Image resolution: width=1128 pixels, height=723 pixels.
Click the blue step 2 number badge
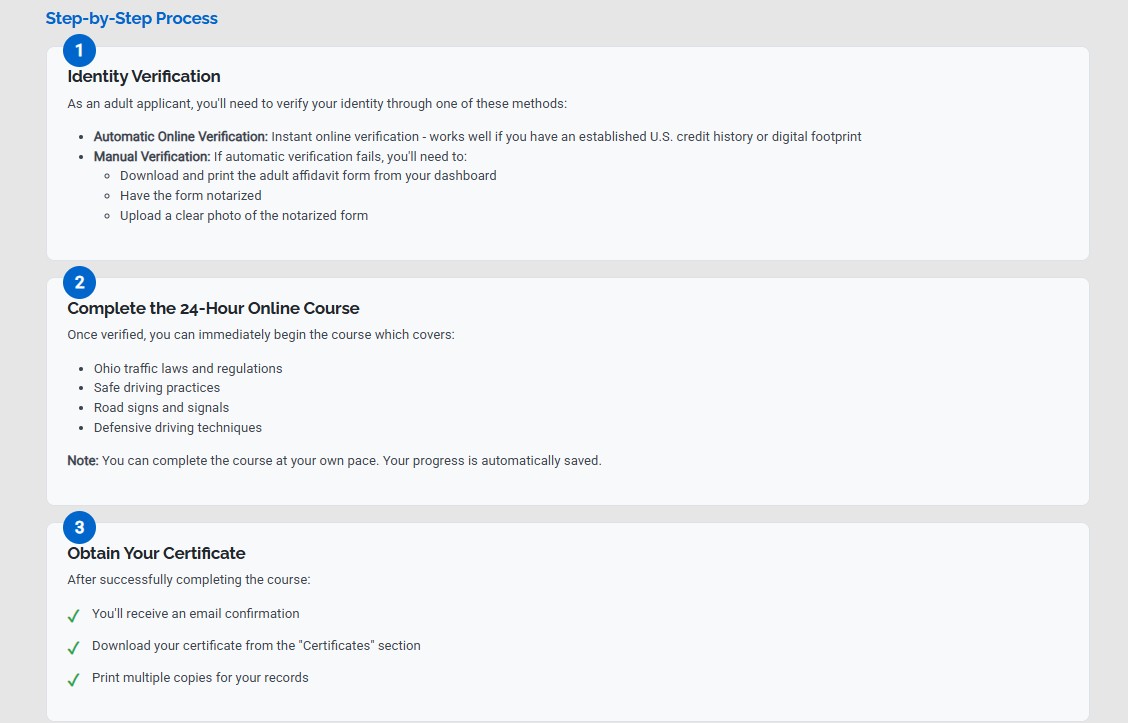tap(79, 282)
